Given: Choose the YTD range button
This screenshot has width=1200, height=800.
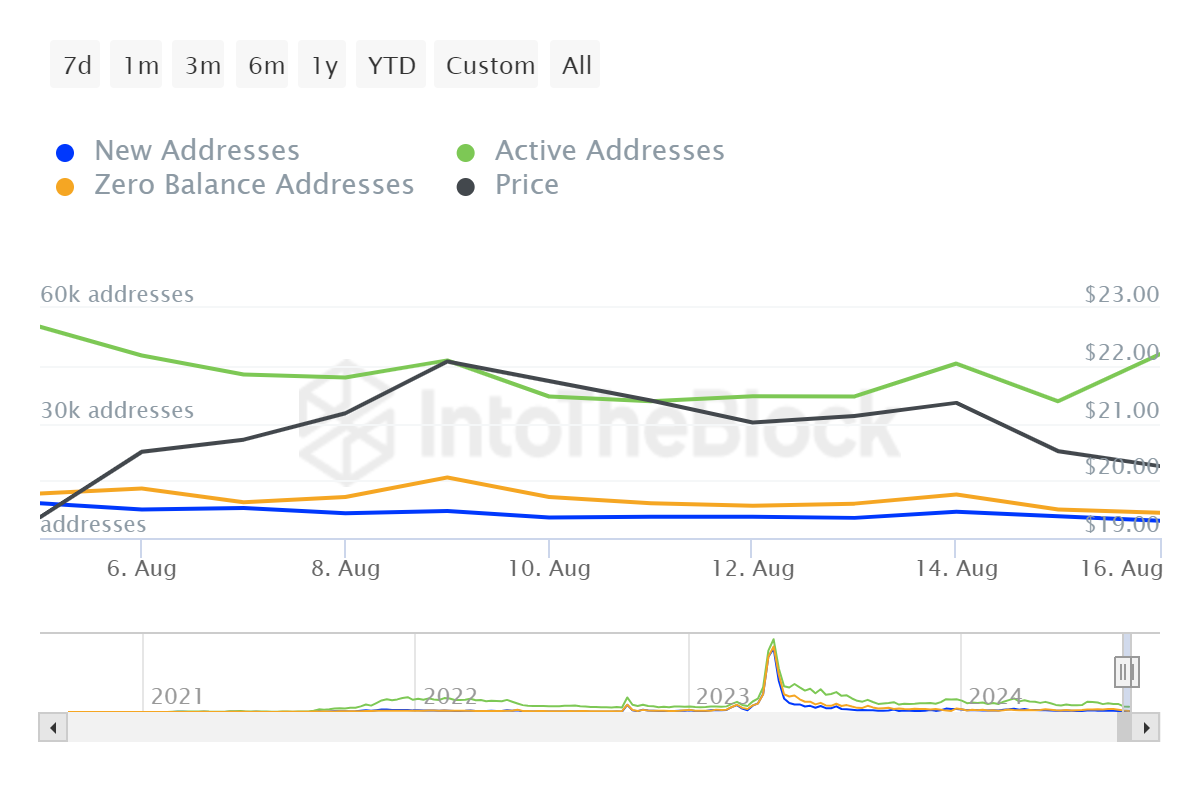Looking at the screenshot, I should (x=391, y=65).
